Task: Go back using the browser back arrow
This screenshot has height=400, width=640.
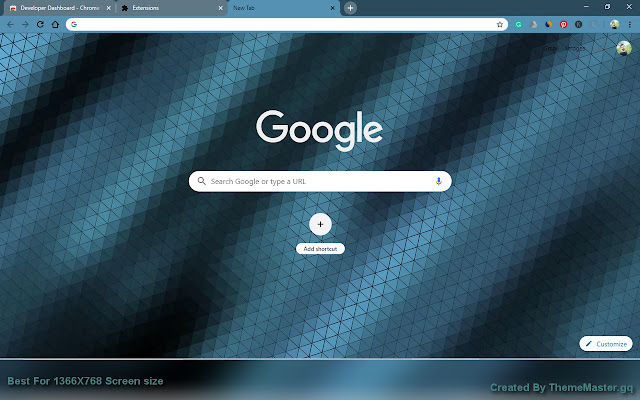Action: [x=10, y=24]
